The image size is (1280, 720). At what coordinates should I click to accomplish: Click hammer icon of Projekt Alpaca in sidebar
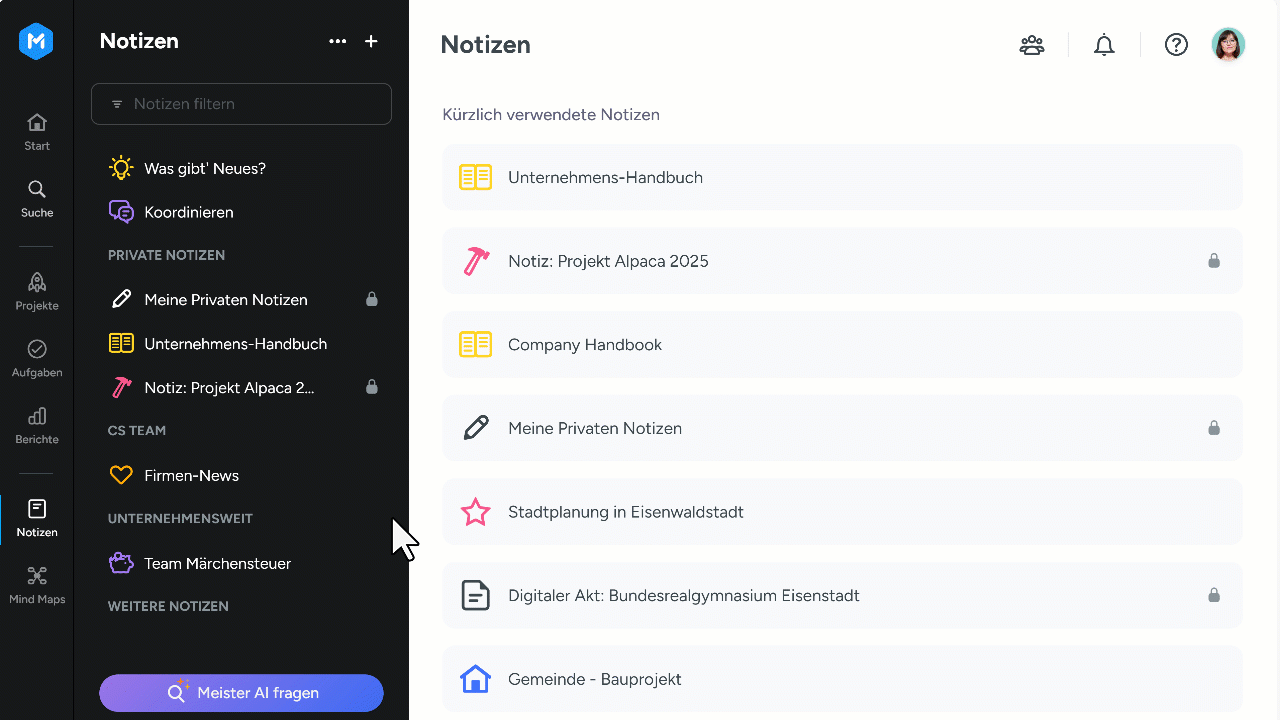(x=121, y=387)
